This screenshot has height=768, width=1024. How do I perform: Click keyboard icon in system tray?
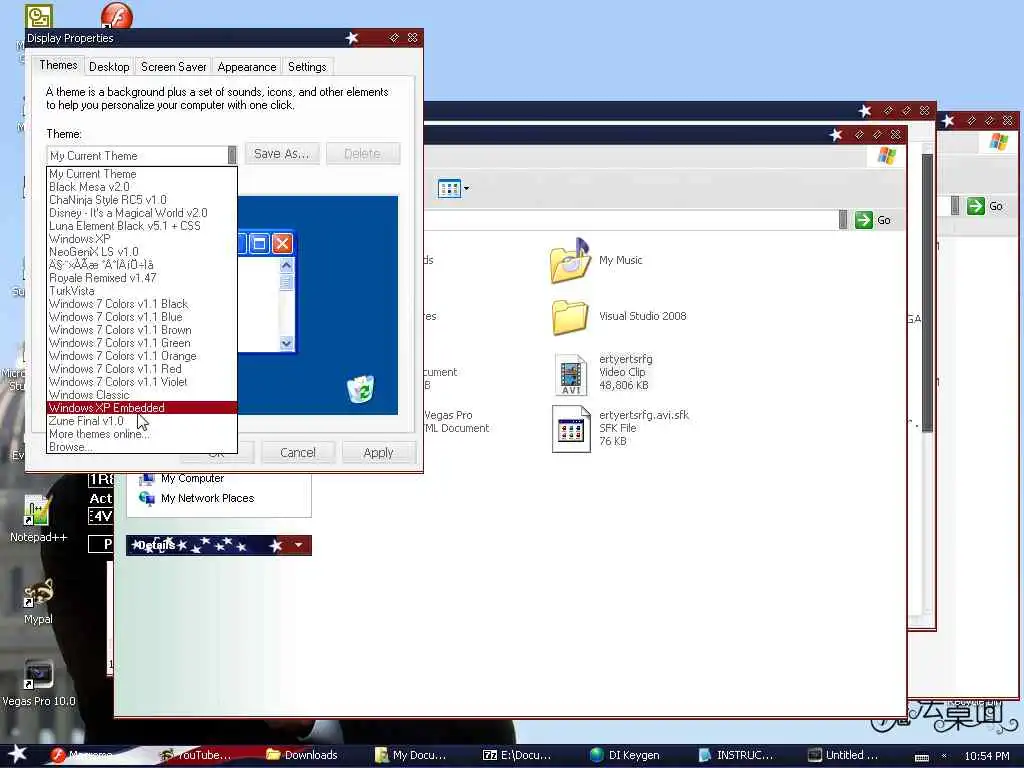point(921,757)
